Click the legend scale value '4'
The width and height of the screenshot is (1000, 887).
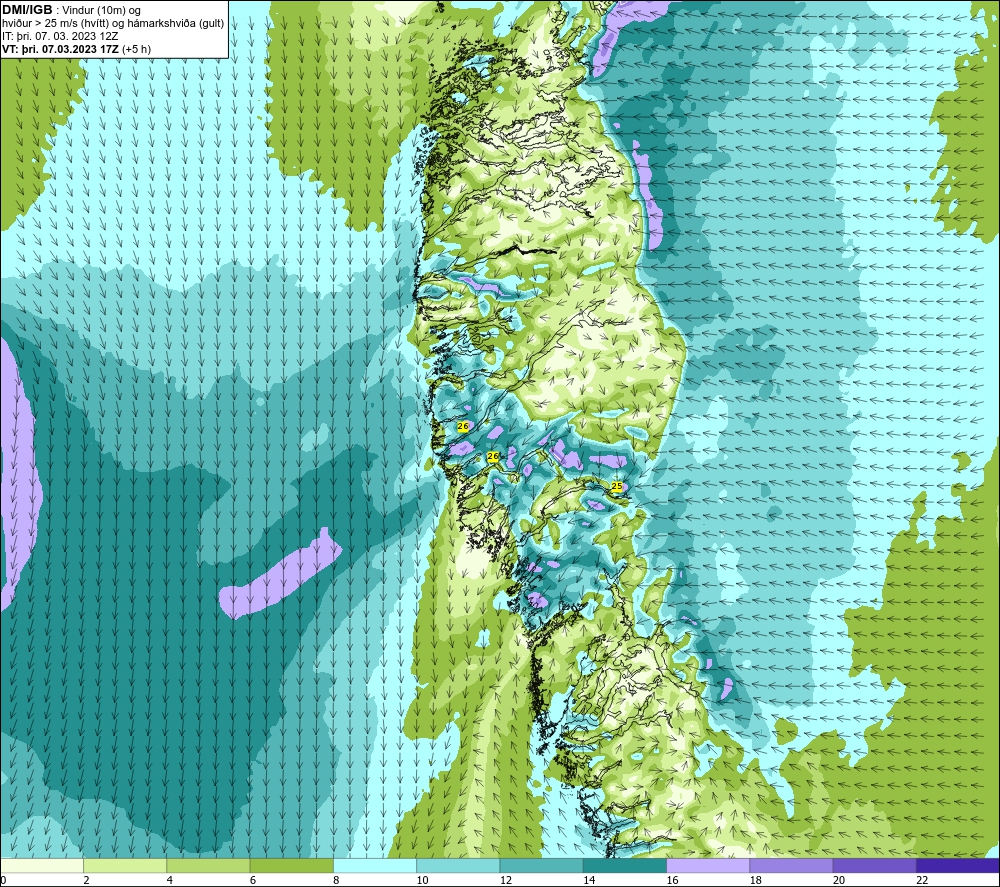[170, 880]
